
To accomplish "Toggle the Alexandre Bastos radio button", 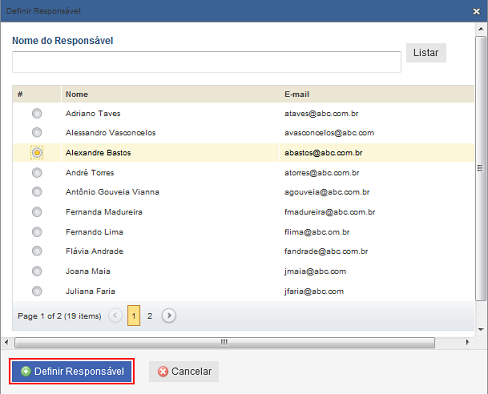I will [x=37, y=153].
